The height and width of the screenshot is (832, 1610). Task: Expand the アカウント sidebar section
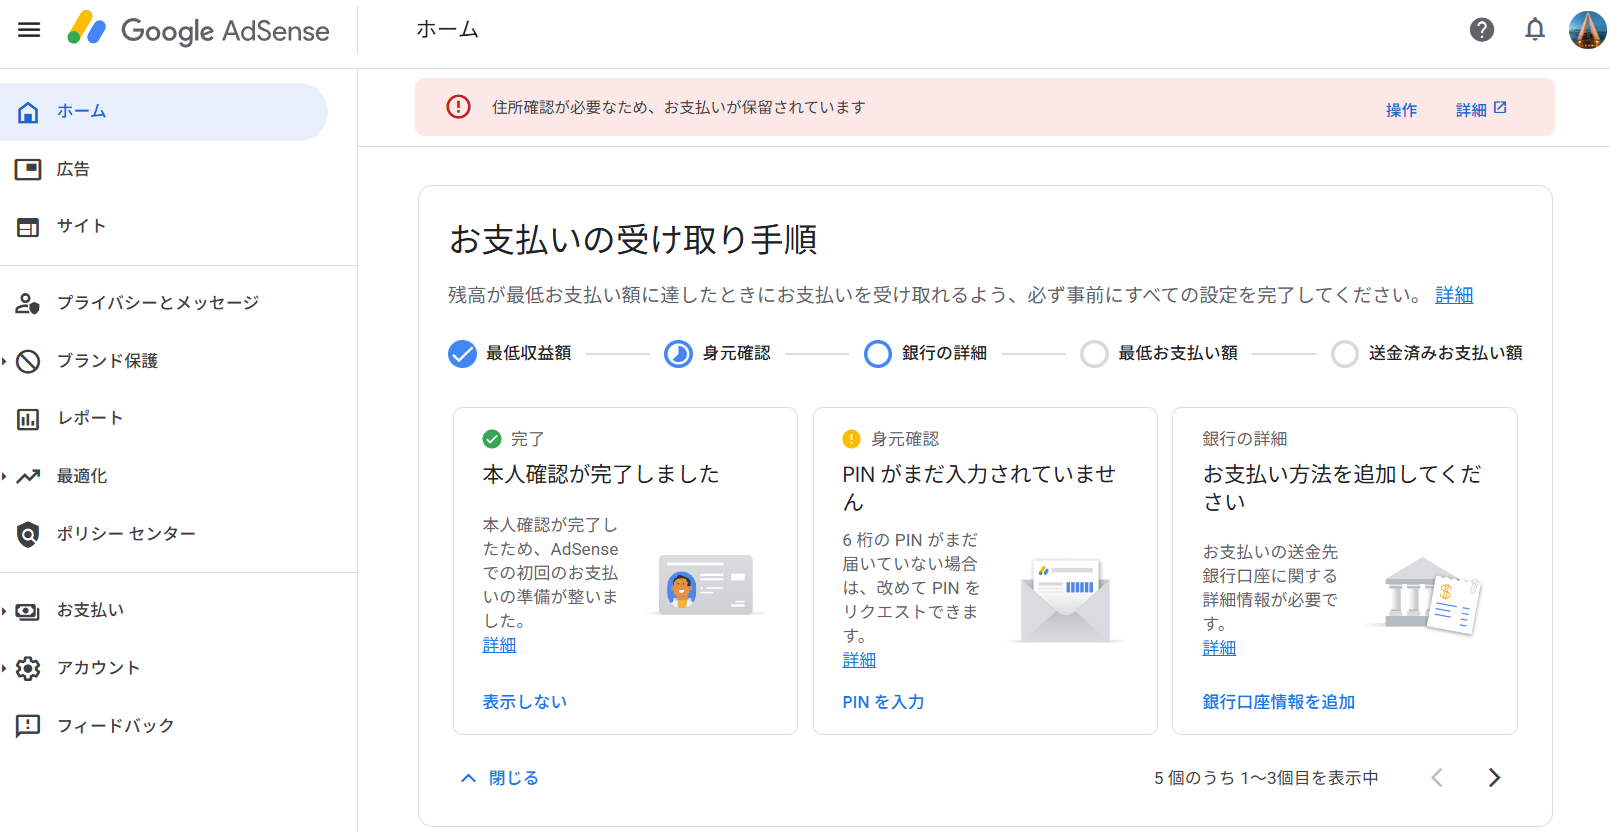click(98, 668)
